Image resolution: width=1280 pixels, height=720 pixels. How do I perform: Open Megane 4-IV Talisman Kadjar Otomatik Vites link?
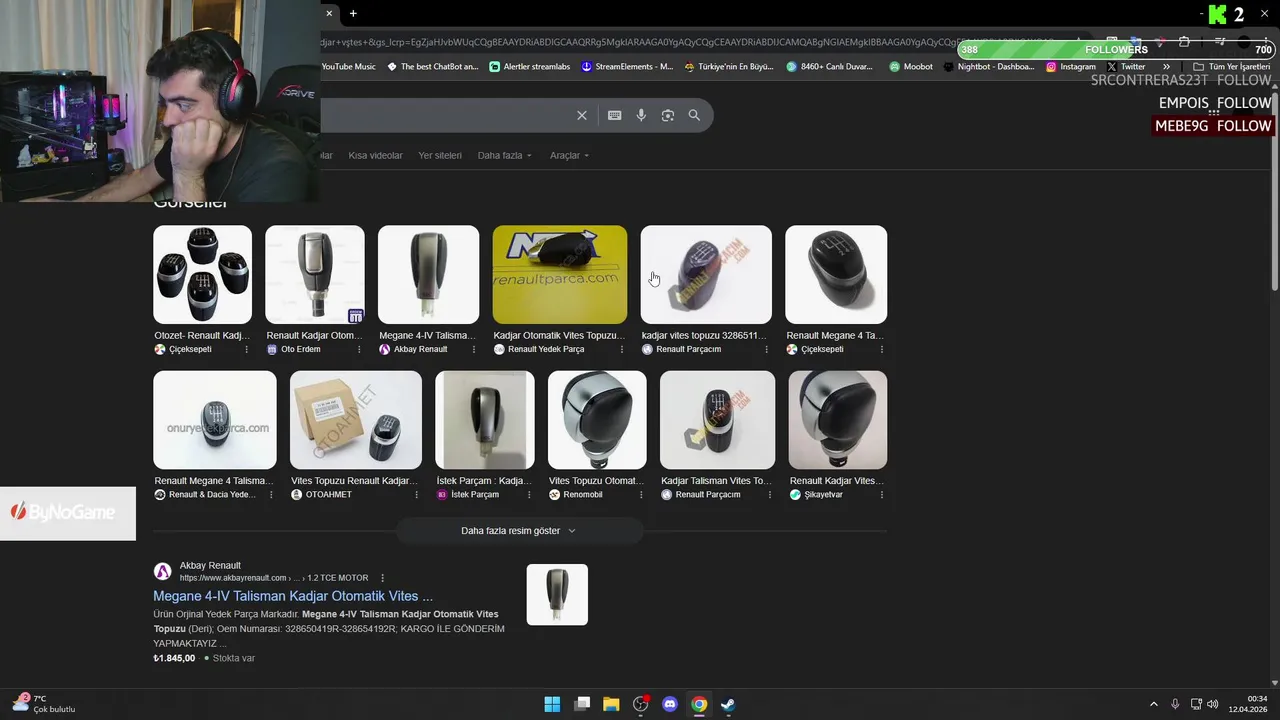(x=293, y=596)
